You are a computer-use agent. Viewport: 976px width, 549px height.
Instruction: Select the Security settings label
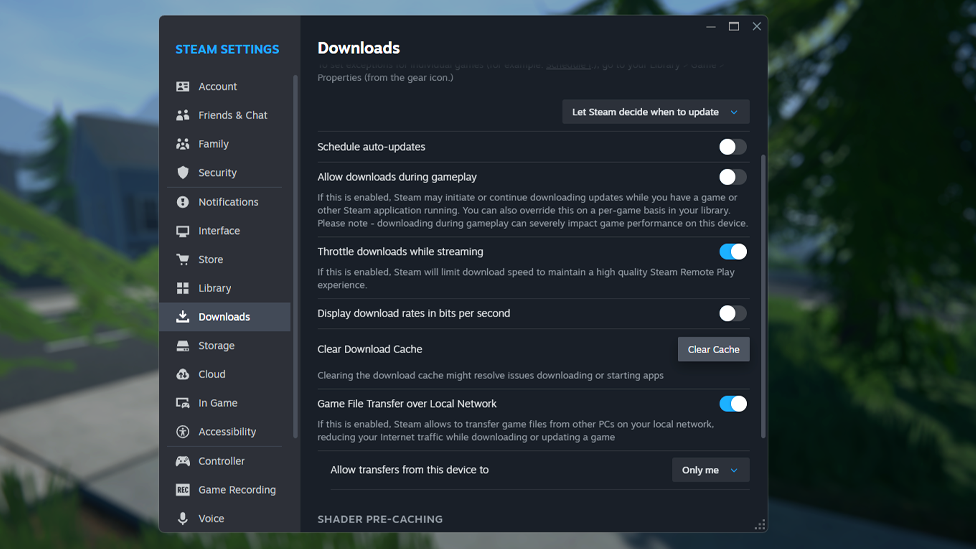[x=217, y=172]
